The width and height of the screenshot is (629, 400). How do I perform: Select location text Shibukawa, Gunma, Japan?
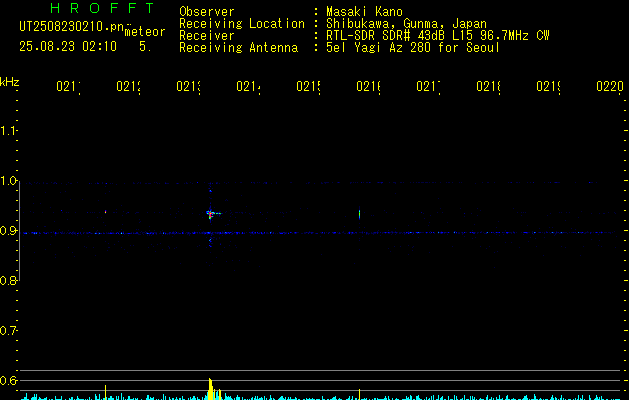406,24
